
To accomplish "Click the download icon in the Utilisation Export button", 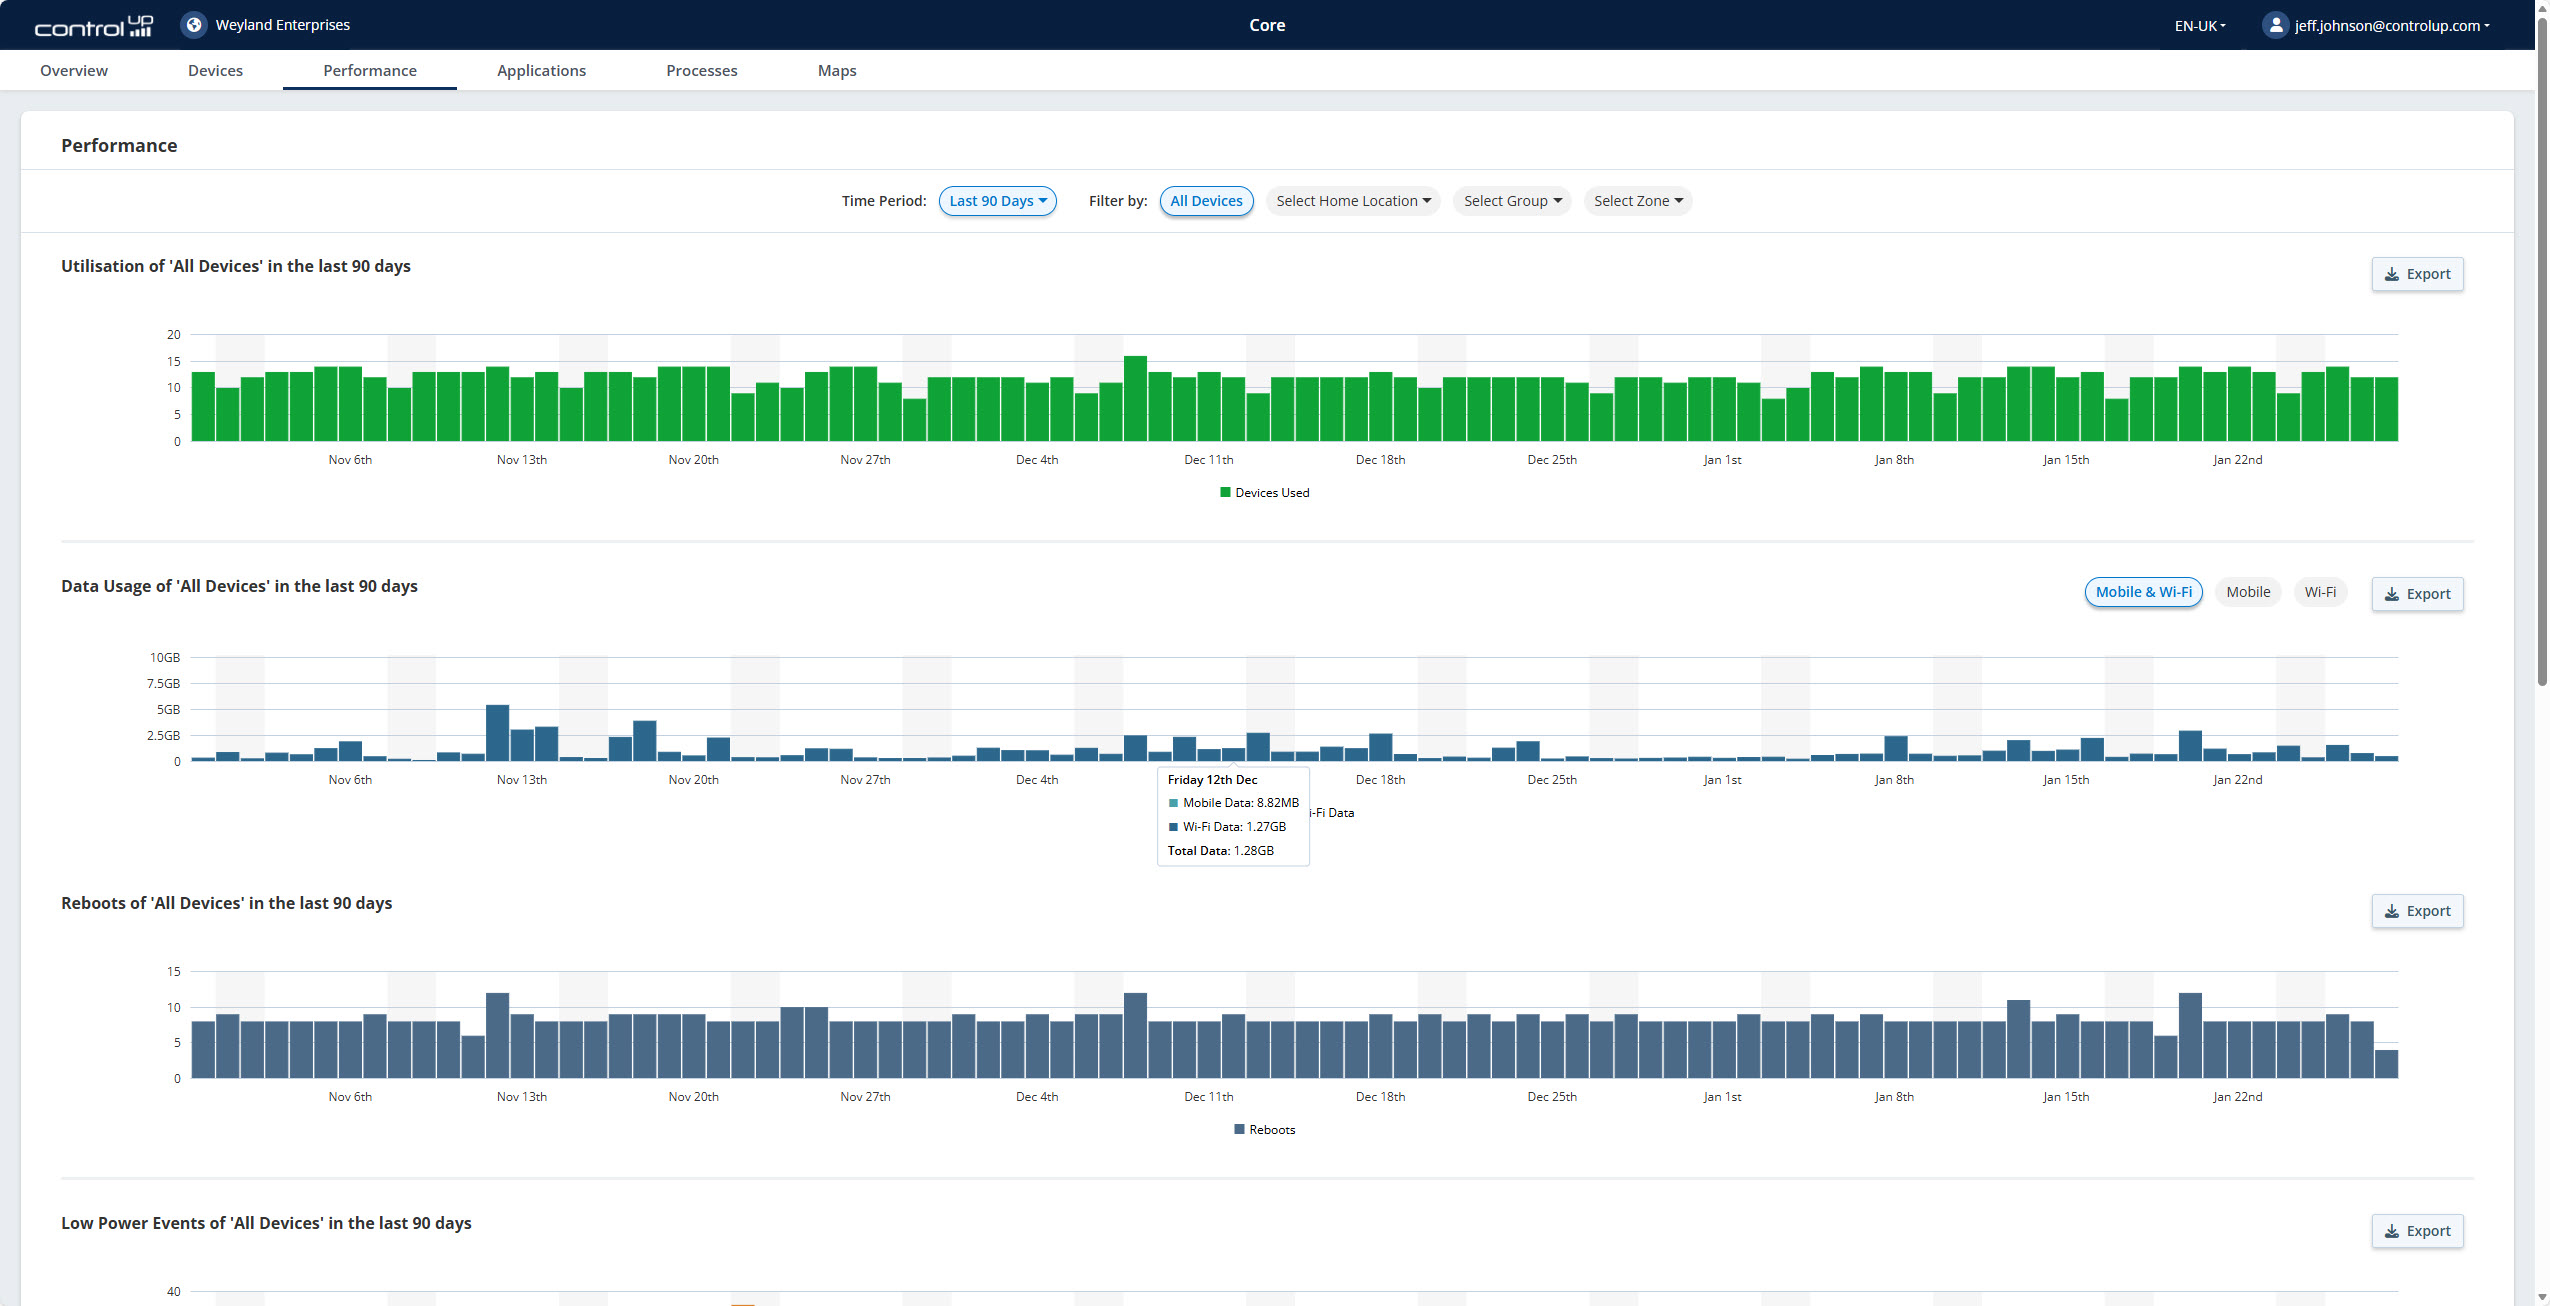I will point(2391,274).
